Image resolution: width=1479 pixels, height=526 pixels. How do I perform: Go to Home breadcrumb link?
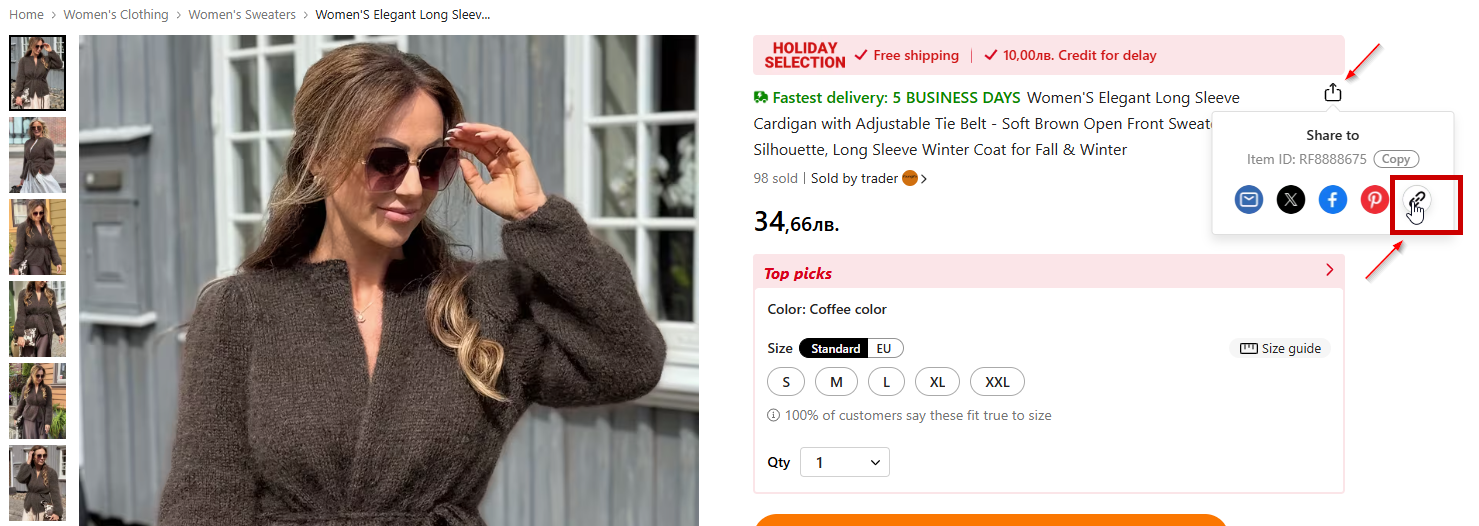coord(27,15)
